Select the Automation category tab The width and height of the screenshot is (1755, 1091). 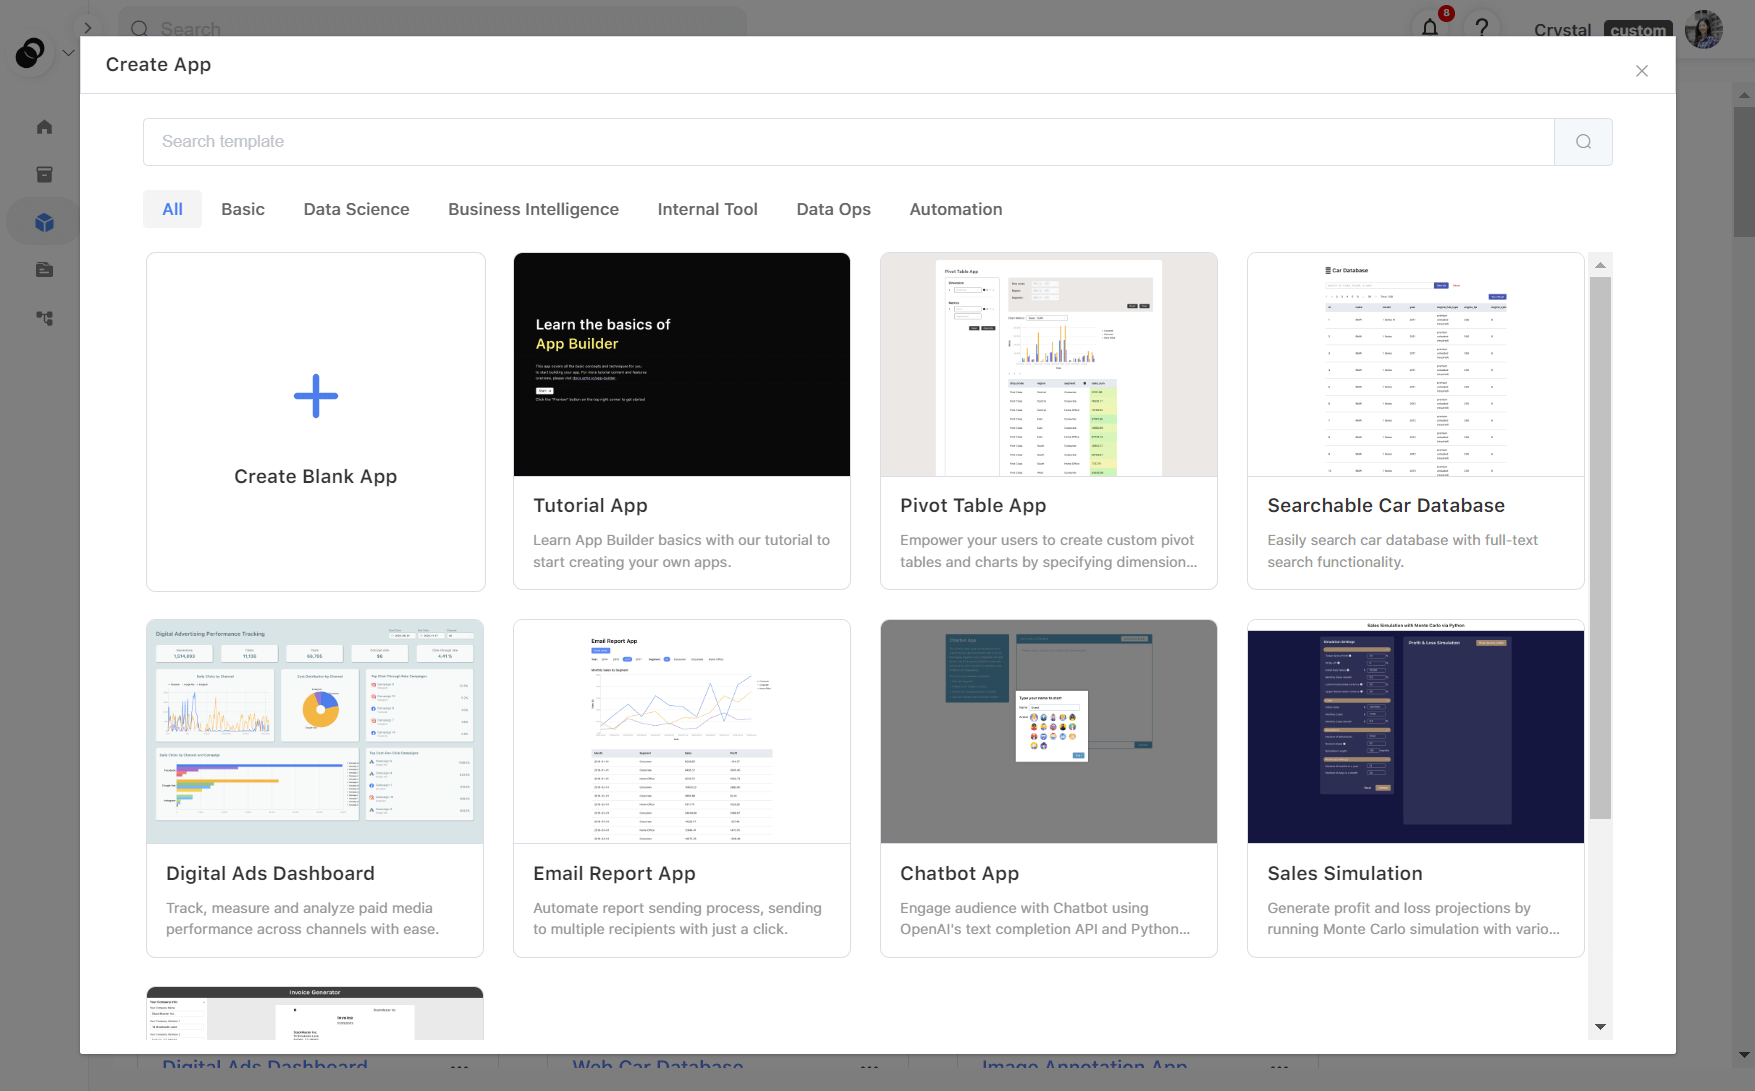pyautogui.click(x=955, y=209)
